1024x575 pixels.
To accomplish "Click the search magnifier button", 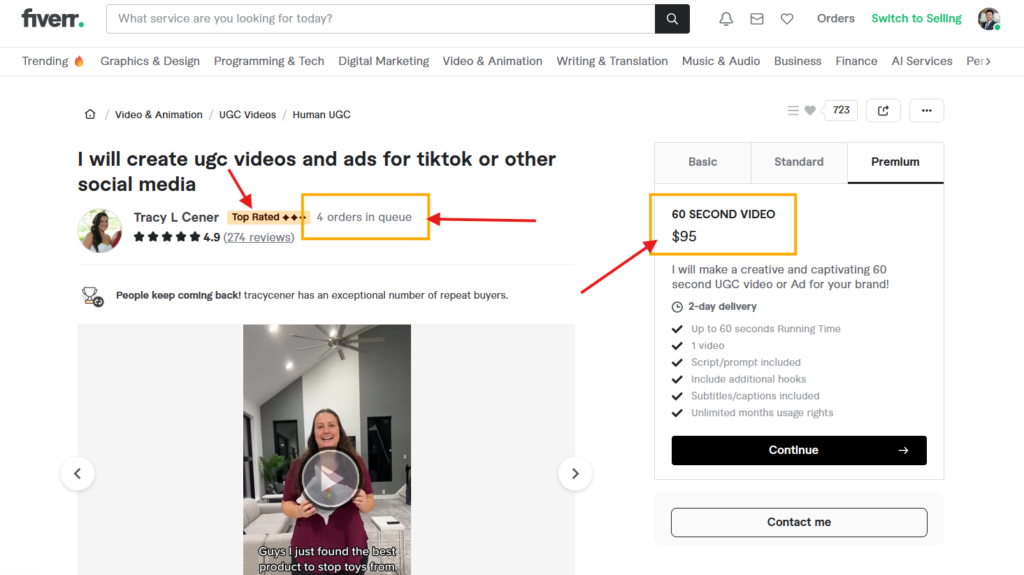I will pyautogui.click(x=672, y=19).
